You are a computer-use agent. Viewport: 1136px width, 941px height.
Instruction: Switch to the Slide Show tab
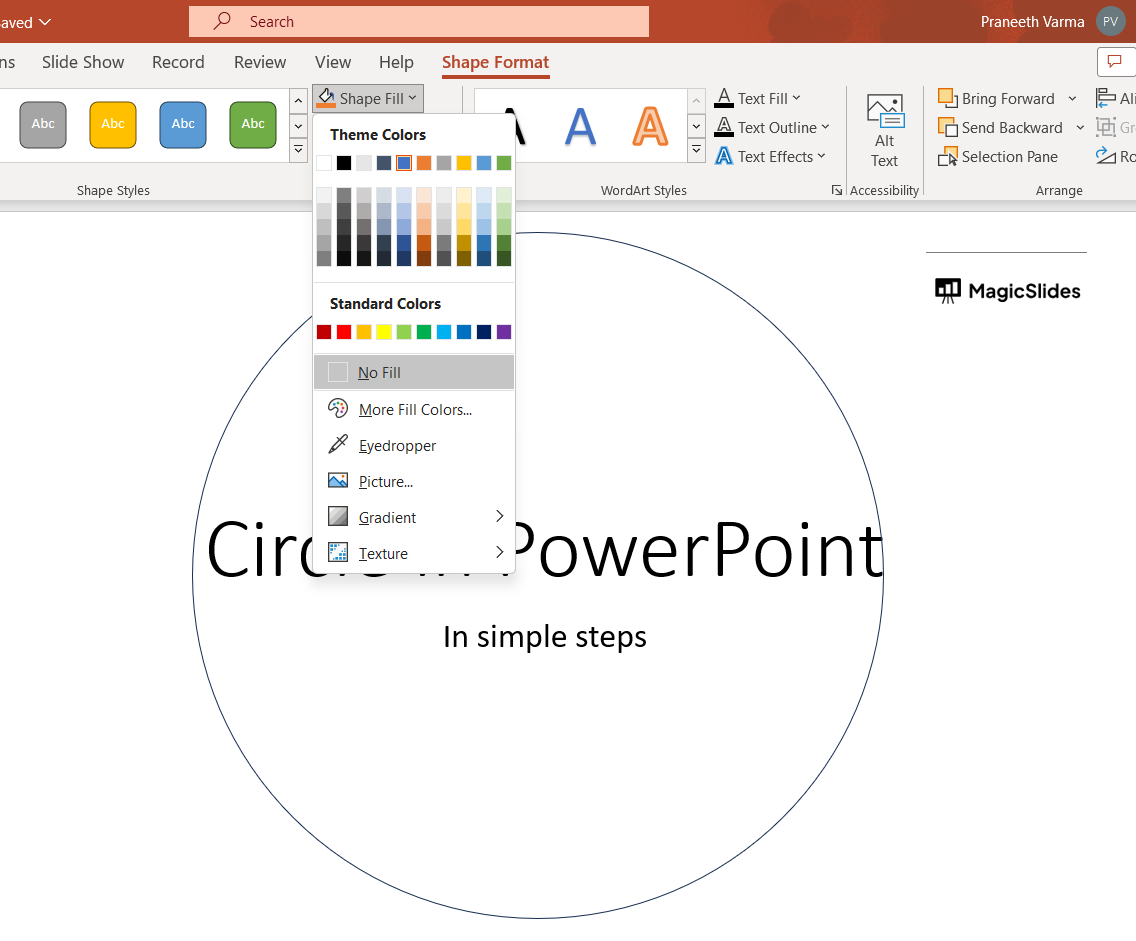click(83, 62)
